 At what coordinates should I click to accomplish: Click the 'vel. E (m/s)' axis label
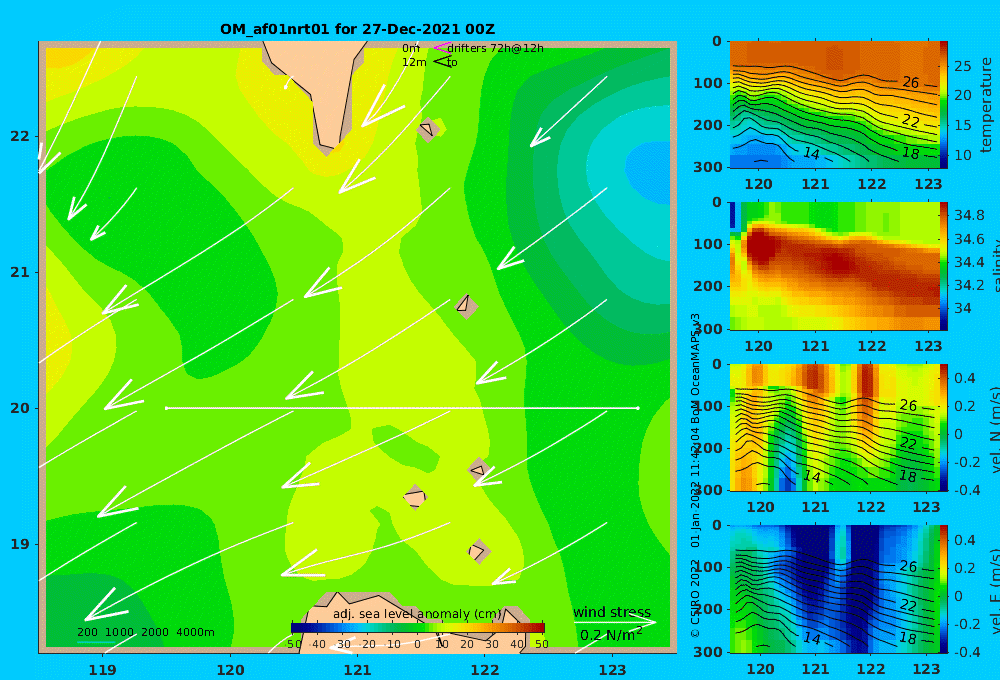pyautogui.click(x=995, y=590)
